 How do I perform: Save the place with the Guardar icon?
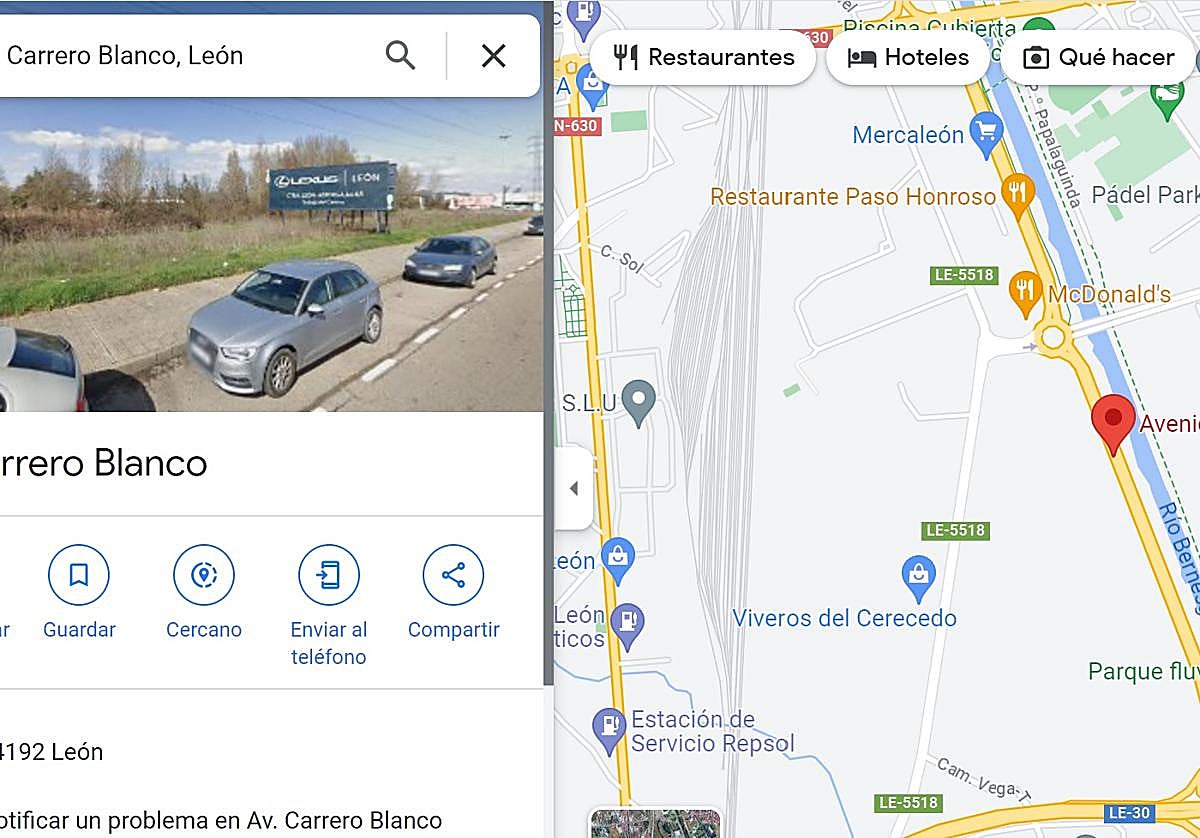tap(79, 575)
